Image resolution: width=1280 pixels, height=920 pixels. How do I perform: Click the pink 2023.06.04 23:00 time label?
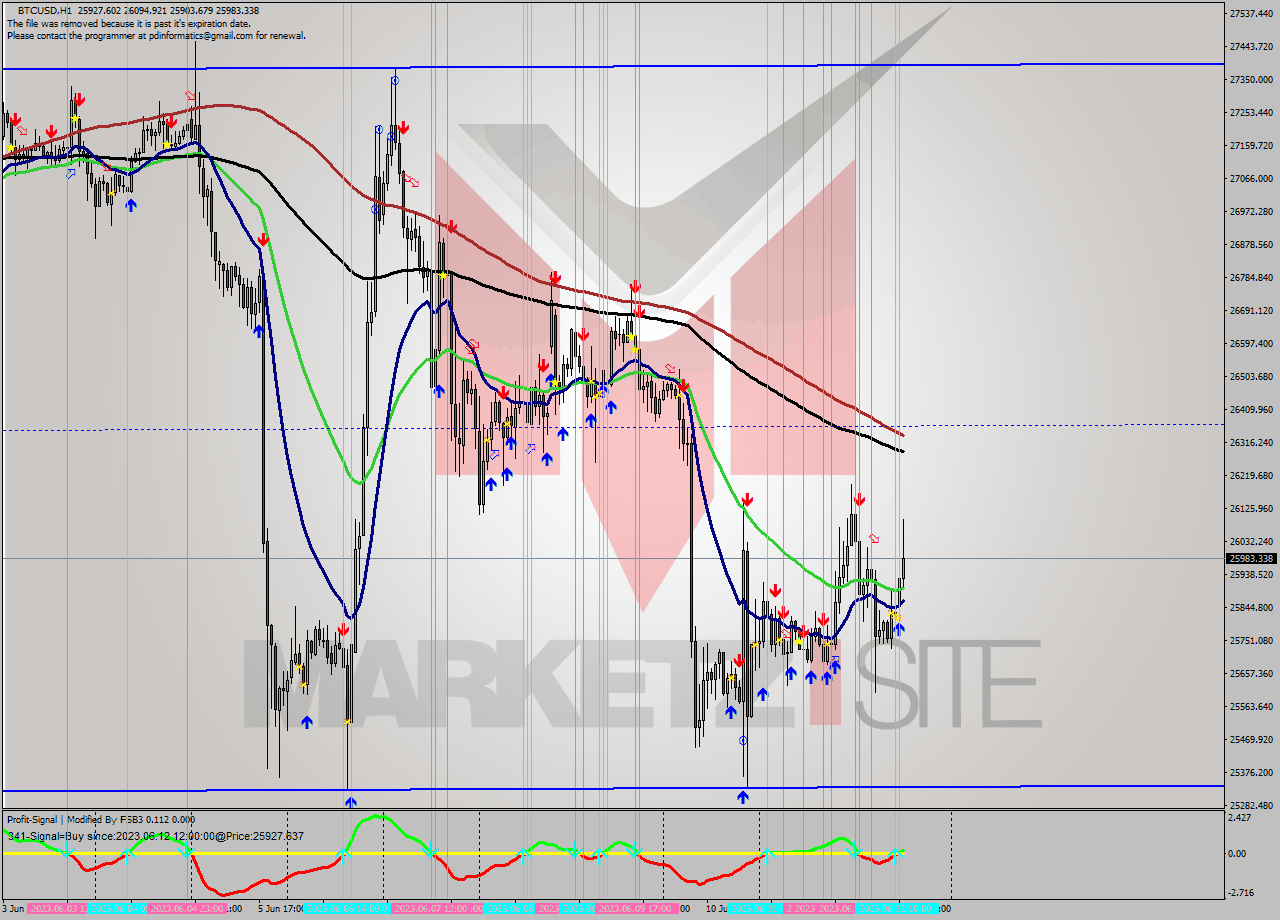point(188,909)
